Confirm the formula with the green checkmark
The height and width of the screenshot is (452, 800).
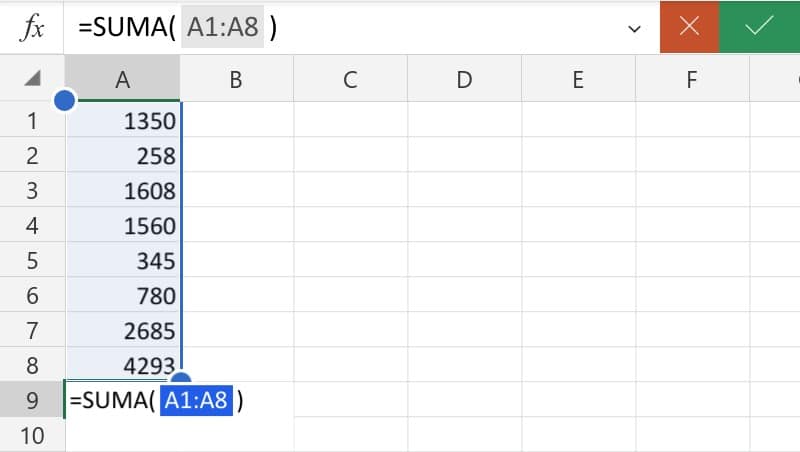(x=759, y=27)
